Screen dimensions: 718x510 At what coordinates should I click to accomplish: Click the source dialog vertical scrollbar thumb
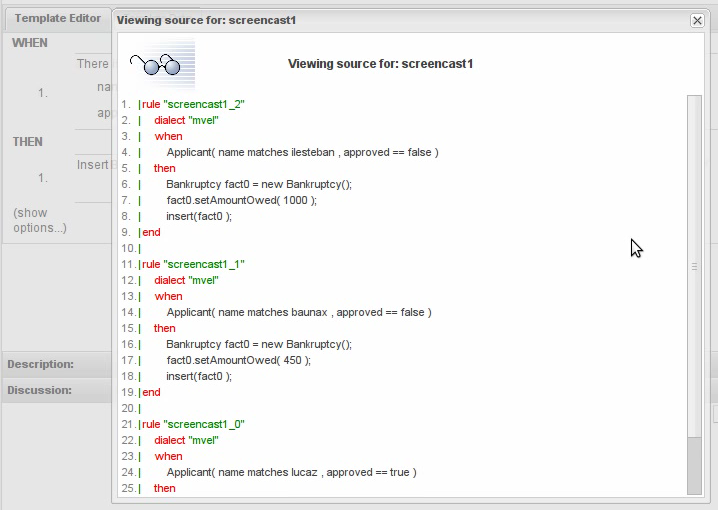click(694, 267)
